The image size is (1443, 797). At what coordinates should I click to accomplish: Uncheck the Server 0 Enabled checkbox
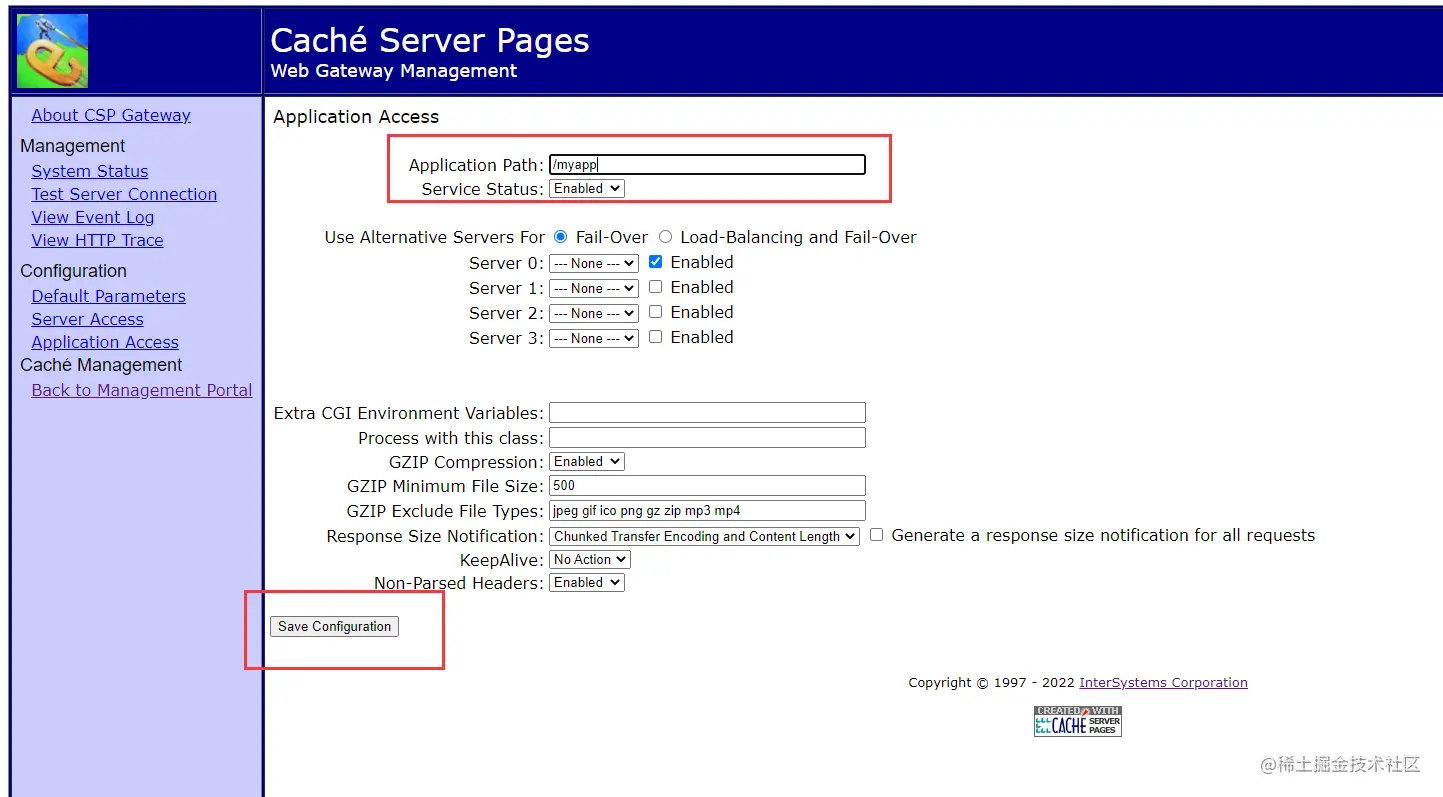[655, 262]
